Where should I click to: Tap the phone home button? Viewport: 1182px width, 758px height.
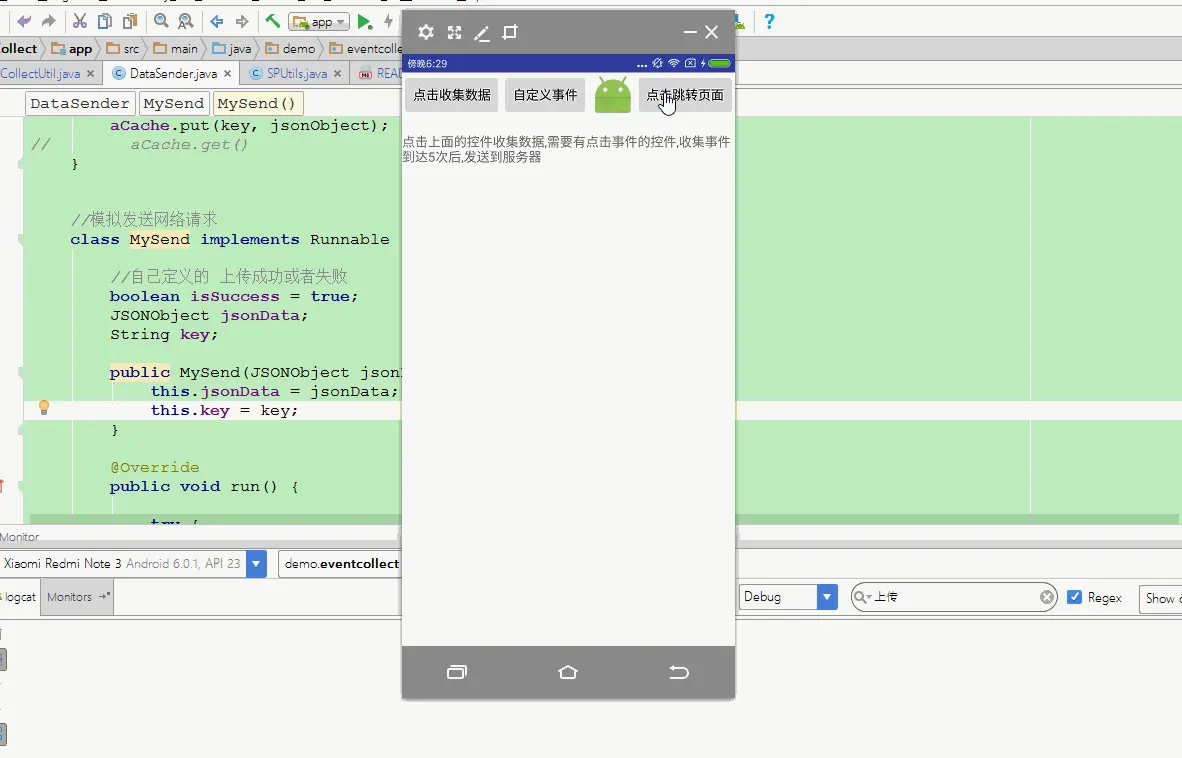click(x=568, y=672)
